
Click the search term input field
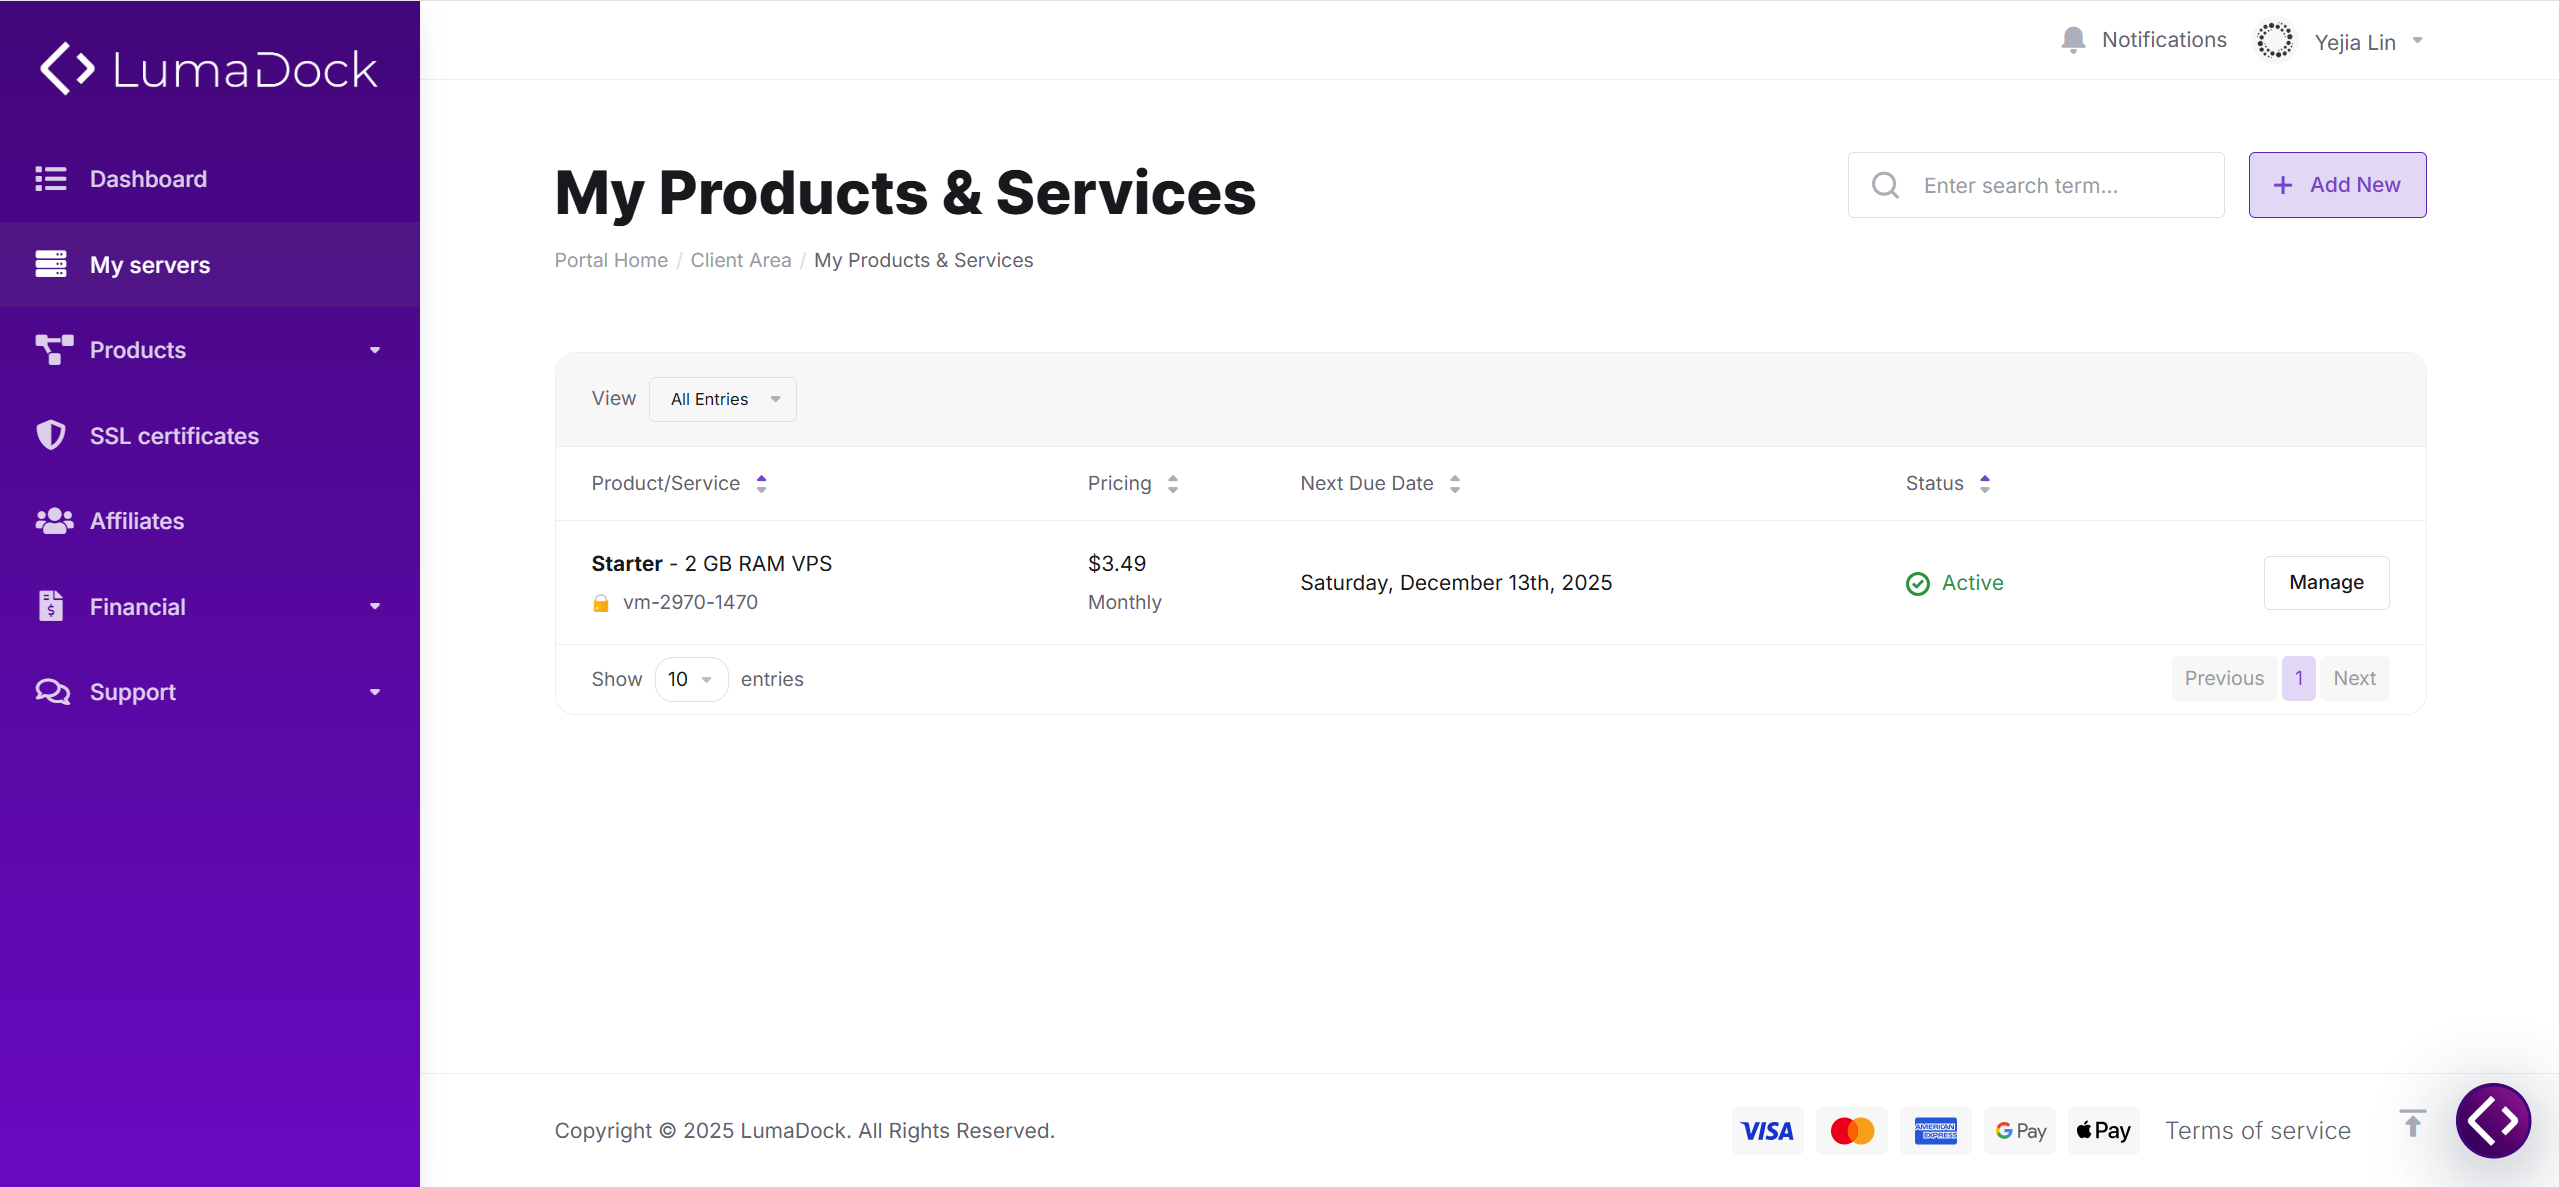click(x=2036, y=185)
